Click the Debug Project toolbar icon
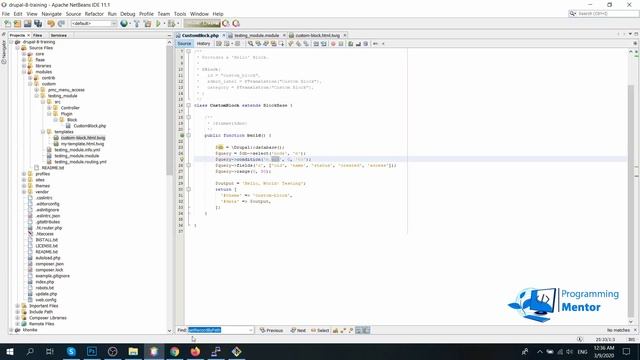Screen dimensions: 640x360 pos(172,24)
